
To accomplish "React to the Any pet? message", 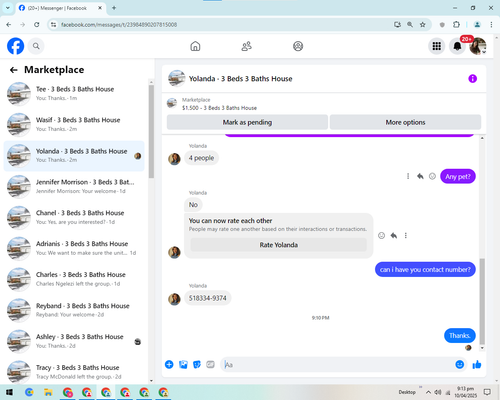I will pos(432,176).
